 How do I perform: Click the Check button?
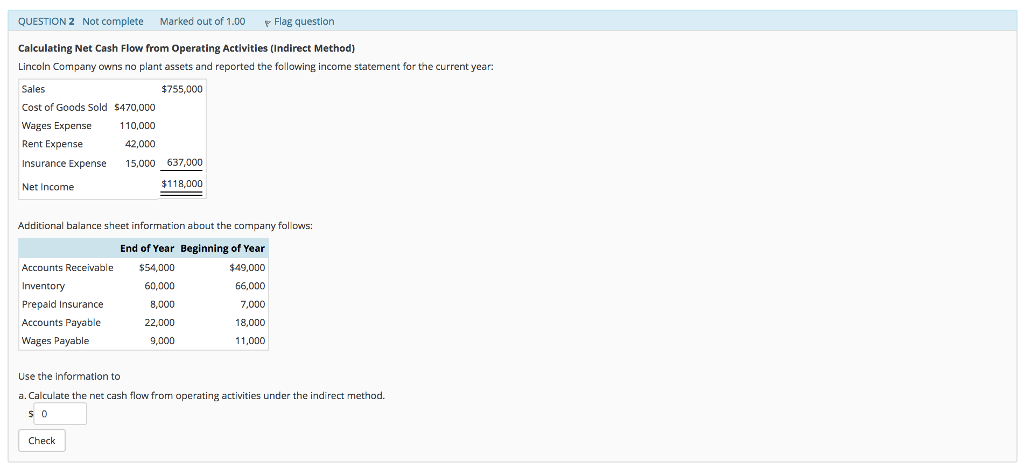coord(42,440)
